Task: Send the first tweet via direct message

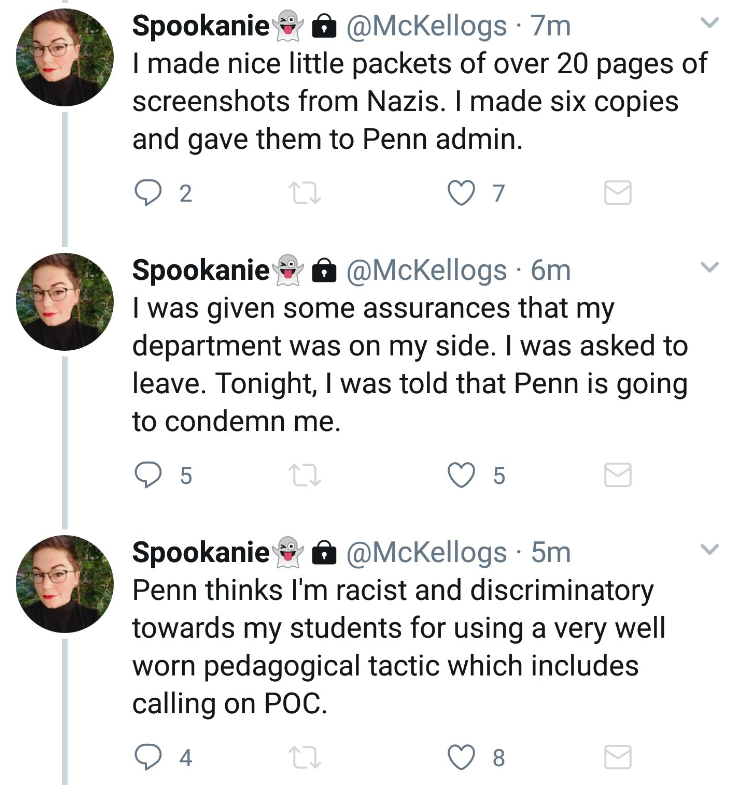Action: [x=618, y=193]
